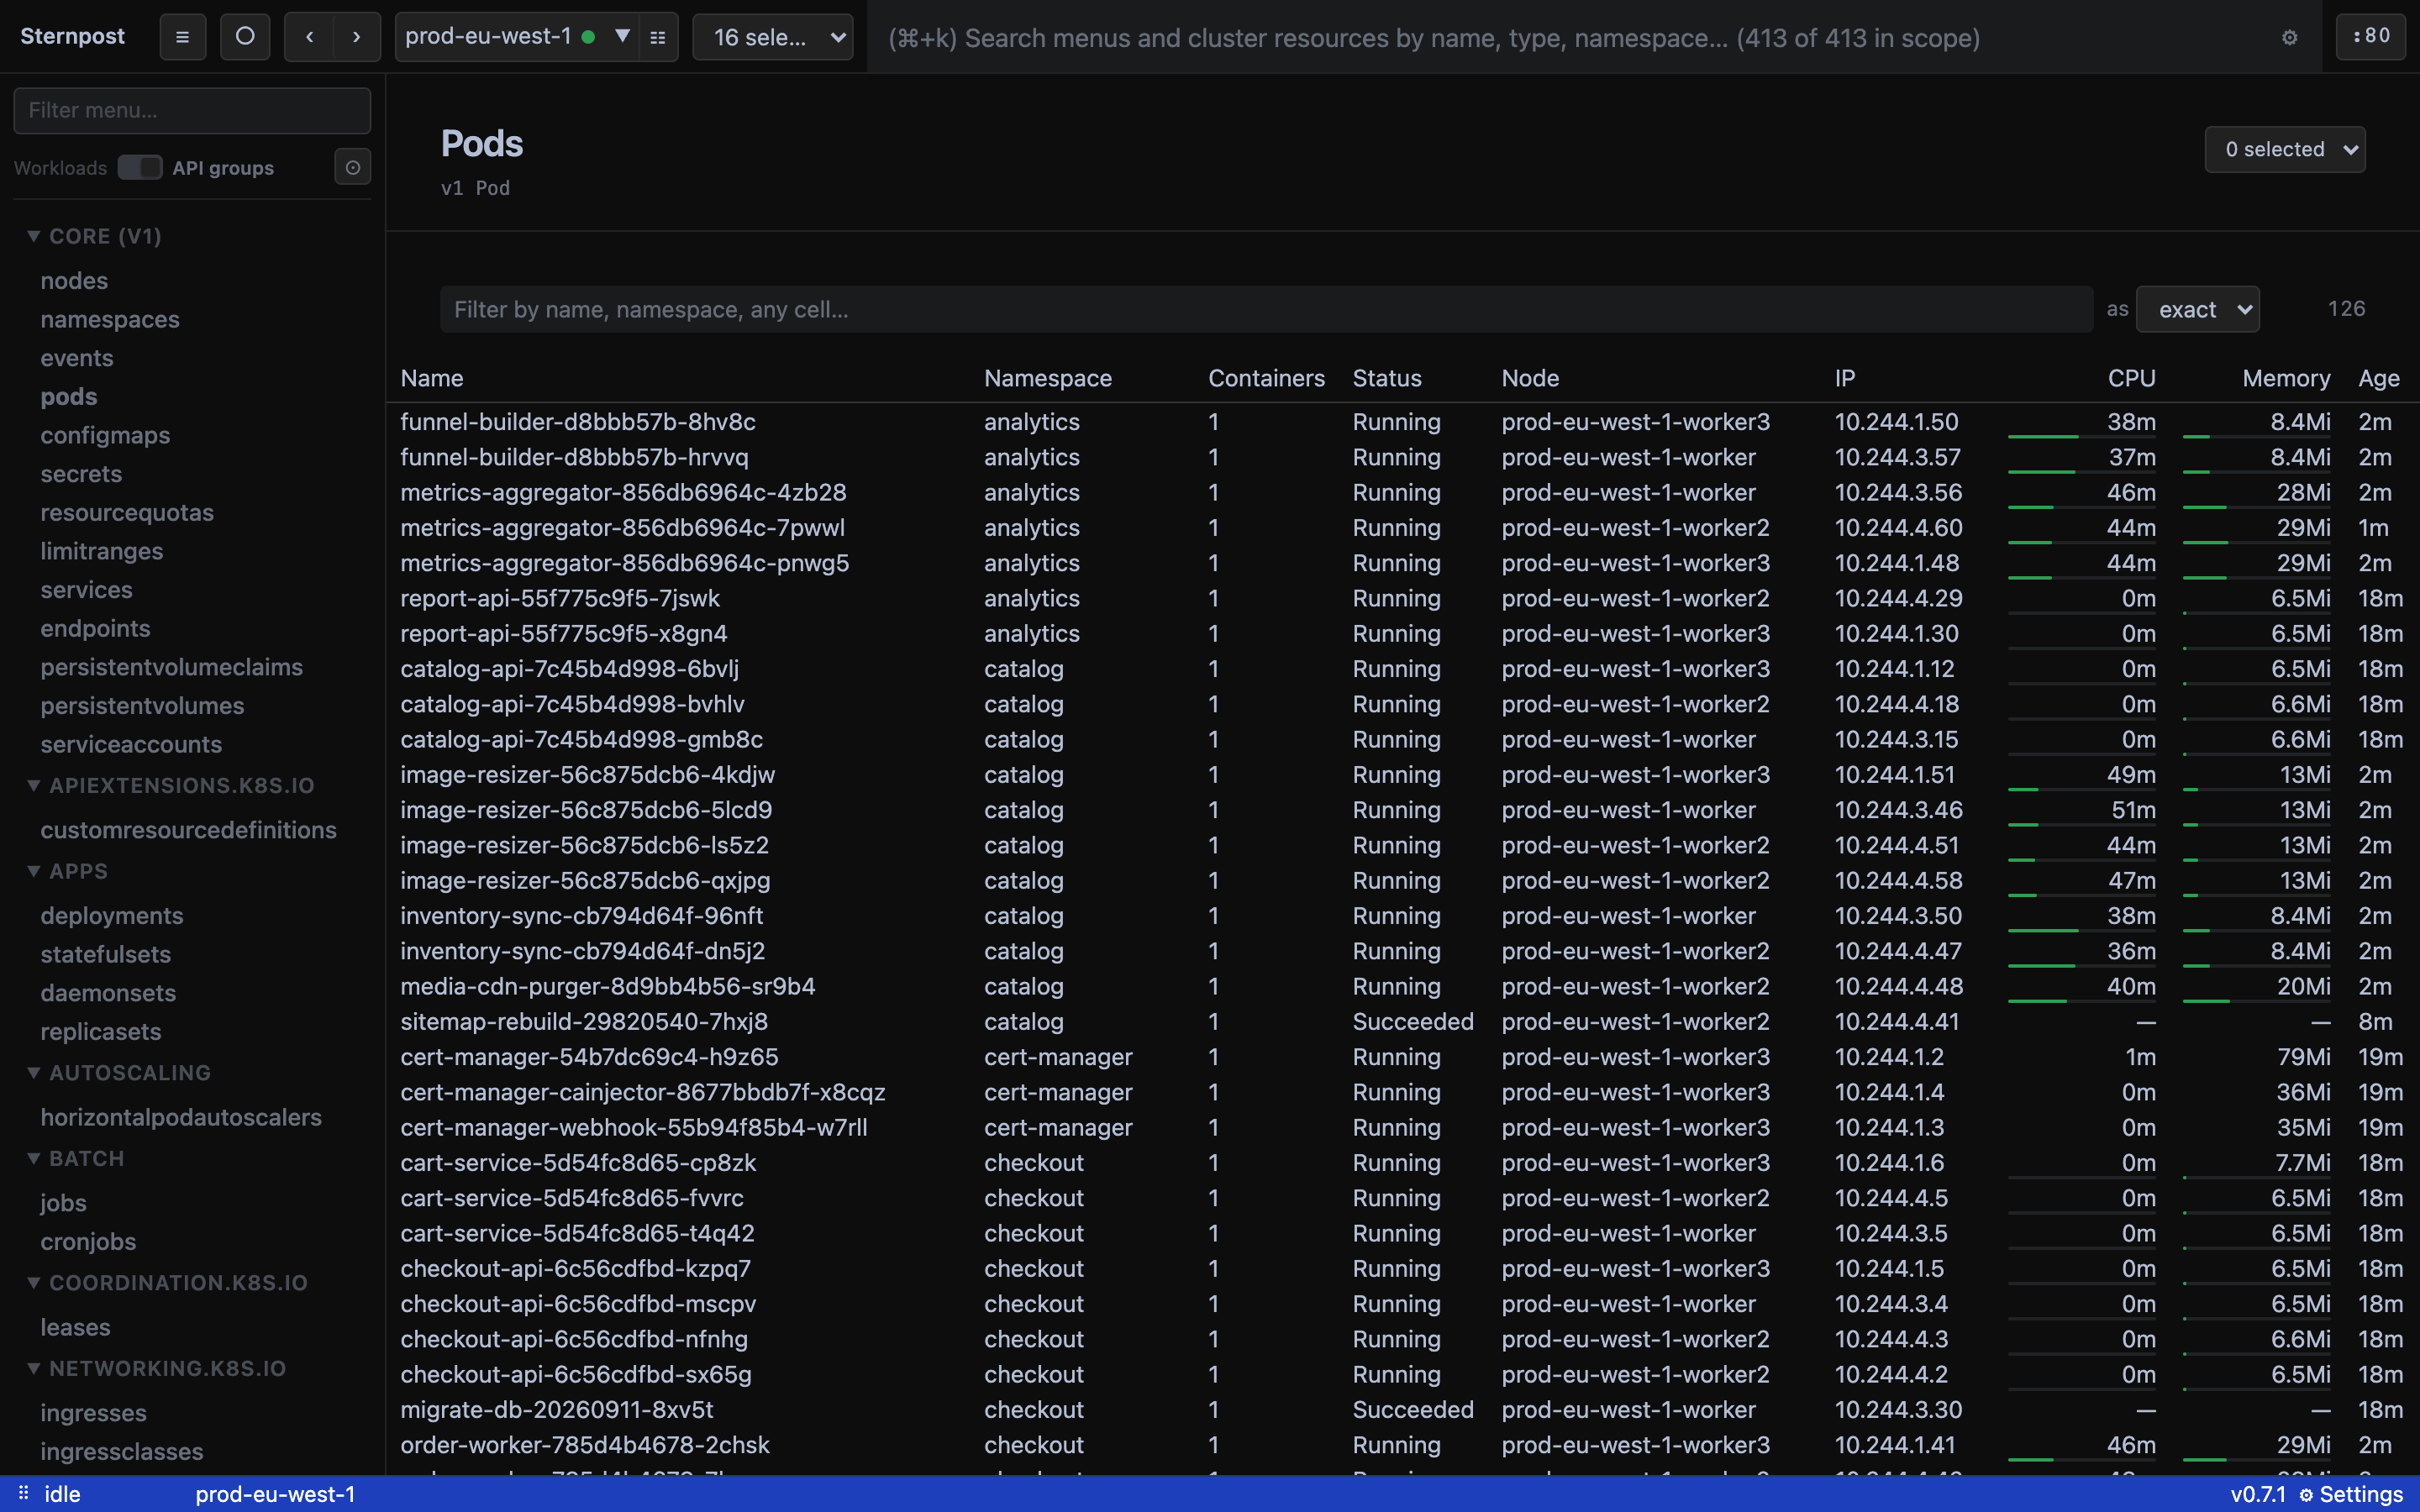Open the 16 selected namespaces dropdown
Image resolution: width=2420 pixels, height=1512 pixels.
click(772, 37)
